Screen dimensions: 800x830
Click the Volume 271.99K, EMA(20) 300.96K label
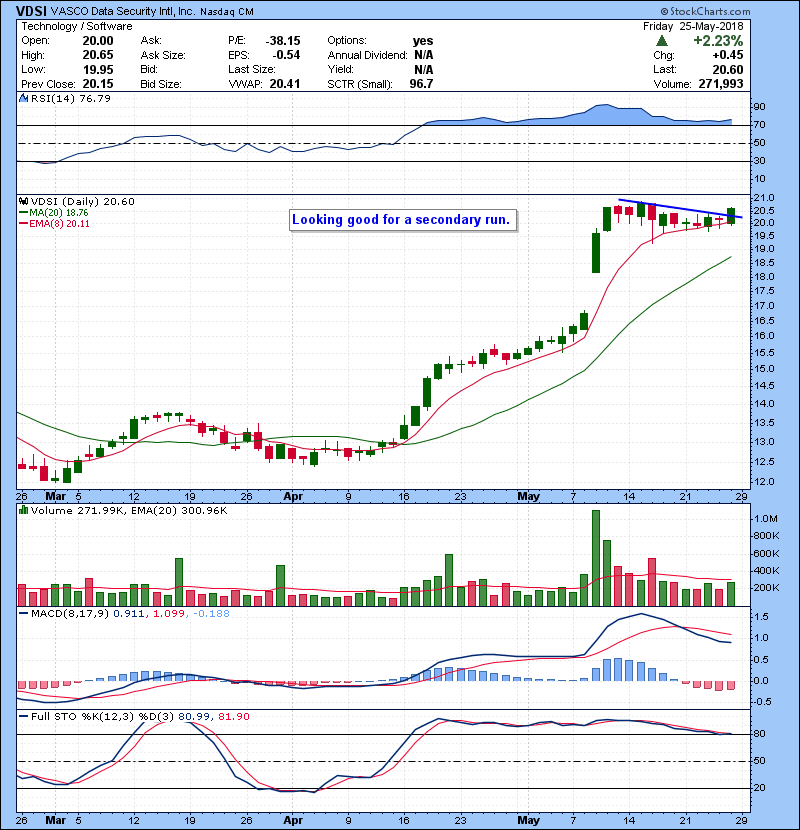point(129,510)
